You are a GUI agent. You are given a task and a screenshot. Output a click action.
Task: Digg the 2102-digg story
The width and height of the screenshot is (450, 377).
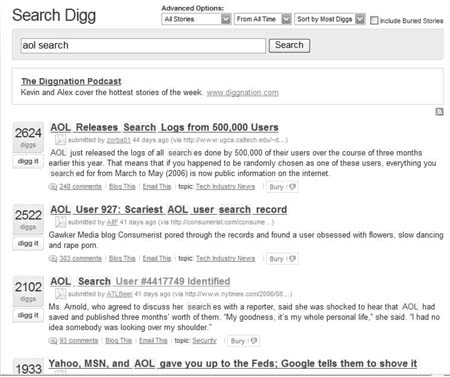(28, 315)
